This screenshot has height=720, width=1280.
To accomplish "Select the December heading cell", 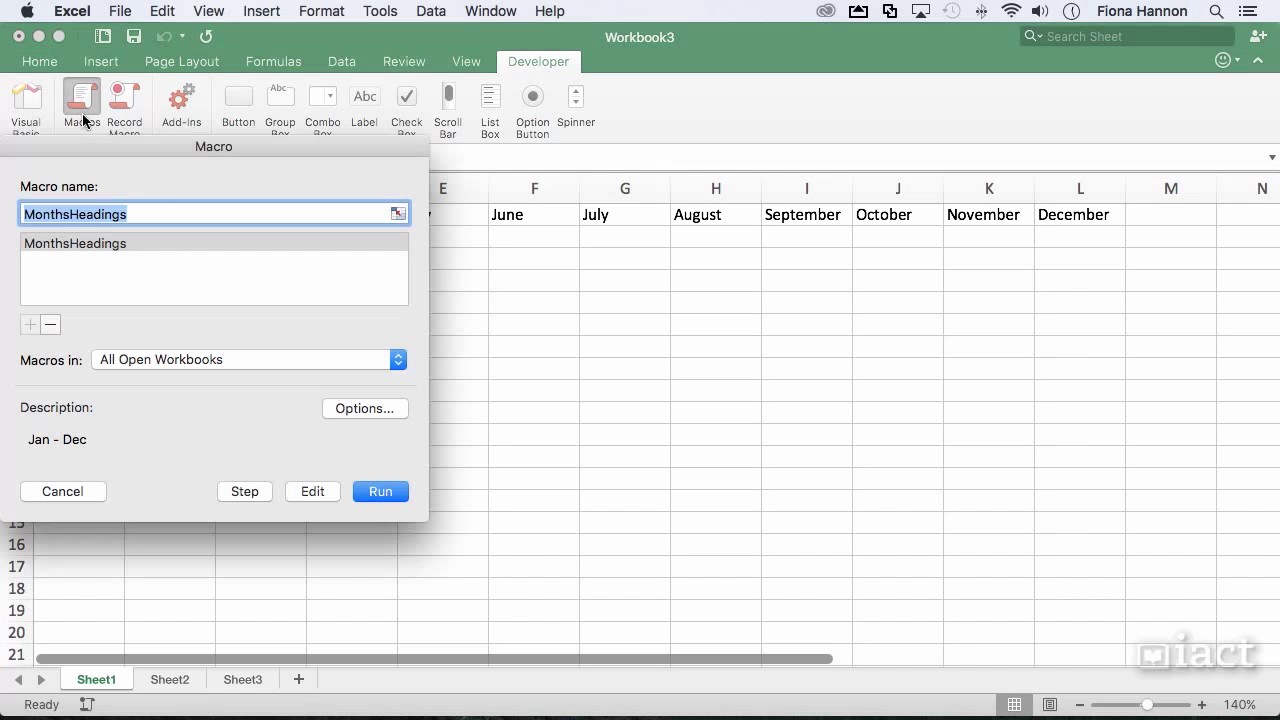I will [1080, 214].
